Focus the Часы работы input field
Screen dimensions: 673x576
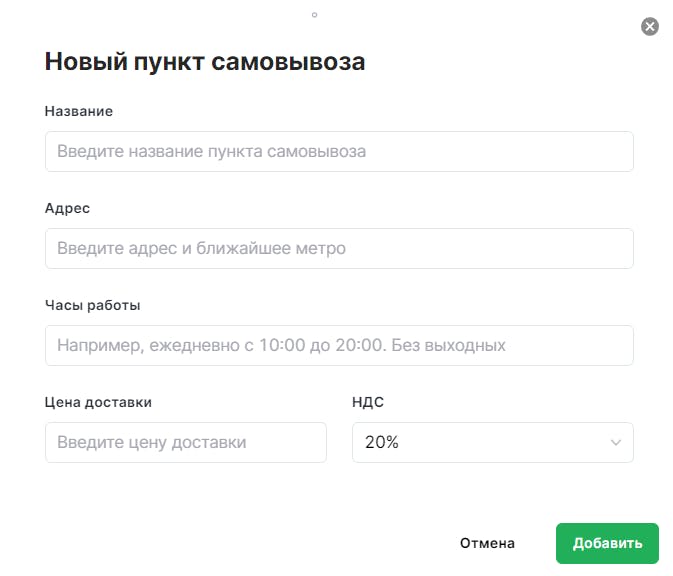339,346
